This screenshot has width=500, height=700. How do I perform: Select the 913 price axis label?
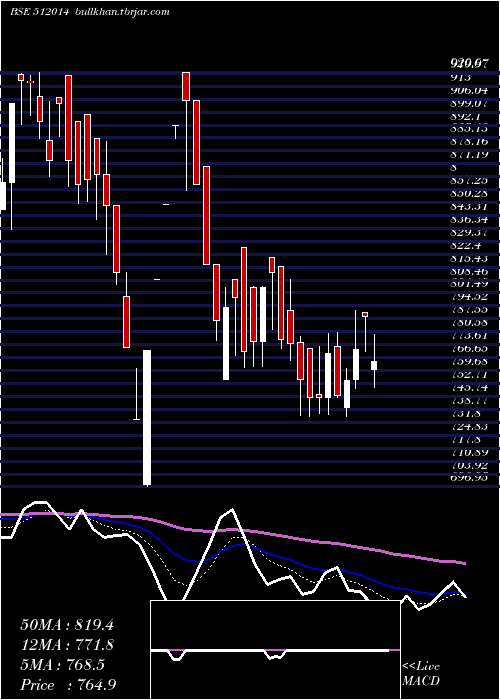tap(461, 77)
